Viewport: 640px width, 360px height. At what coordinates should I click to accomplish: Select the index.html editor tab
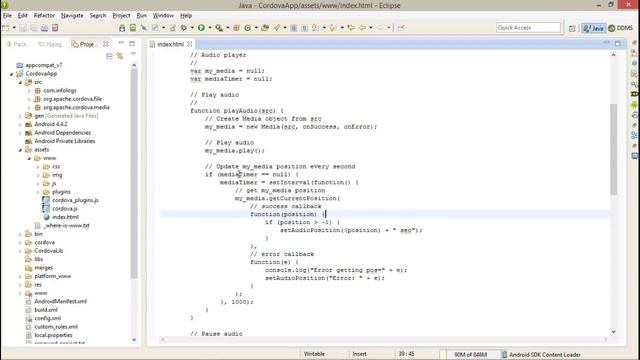point(171,44)
